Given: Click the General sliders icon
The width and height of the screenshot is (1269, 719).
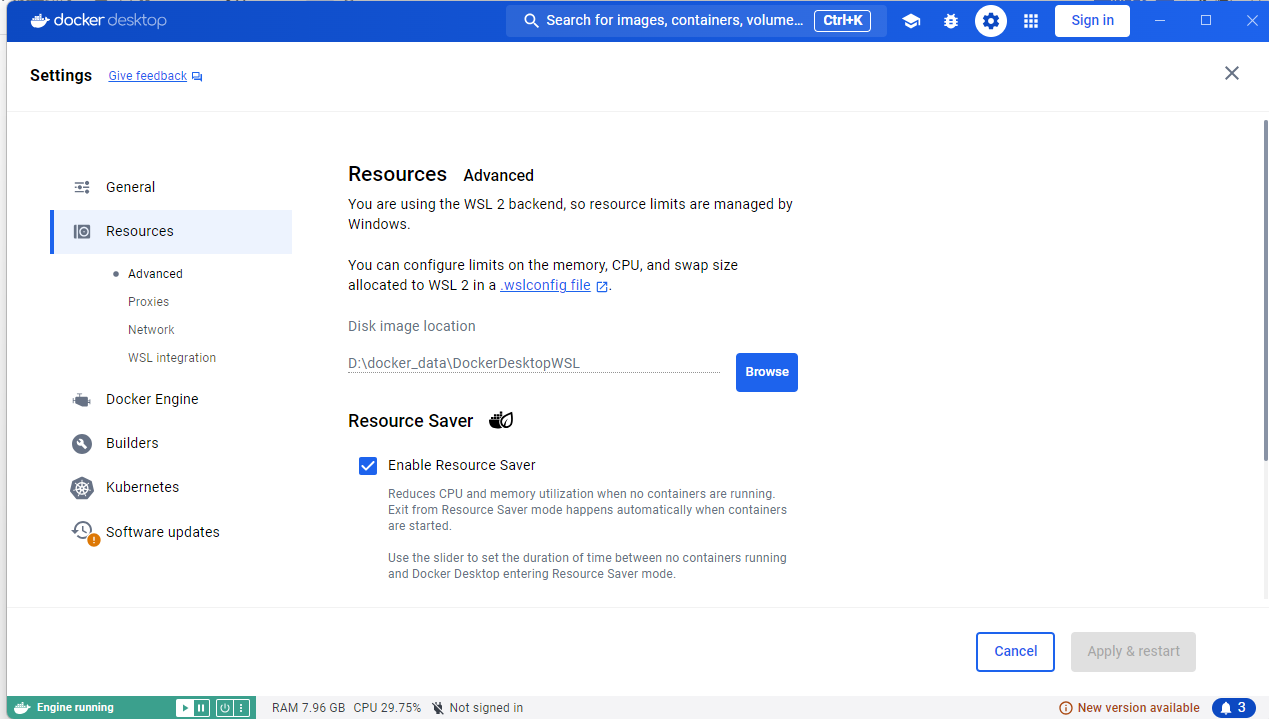Looking at the screenshot, I should click(82, 187).
